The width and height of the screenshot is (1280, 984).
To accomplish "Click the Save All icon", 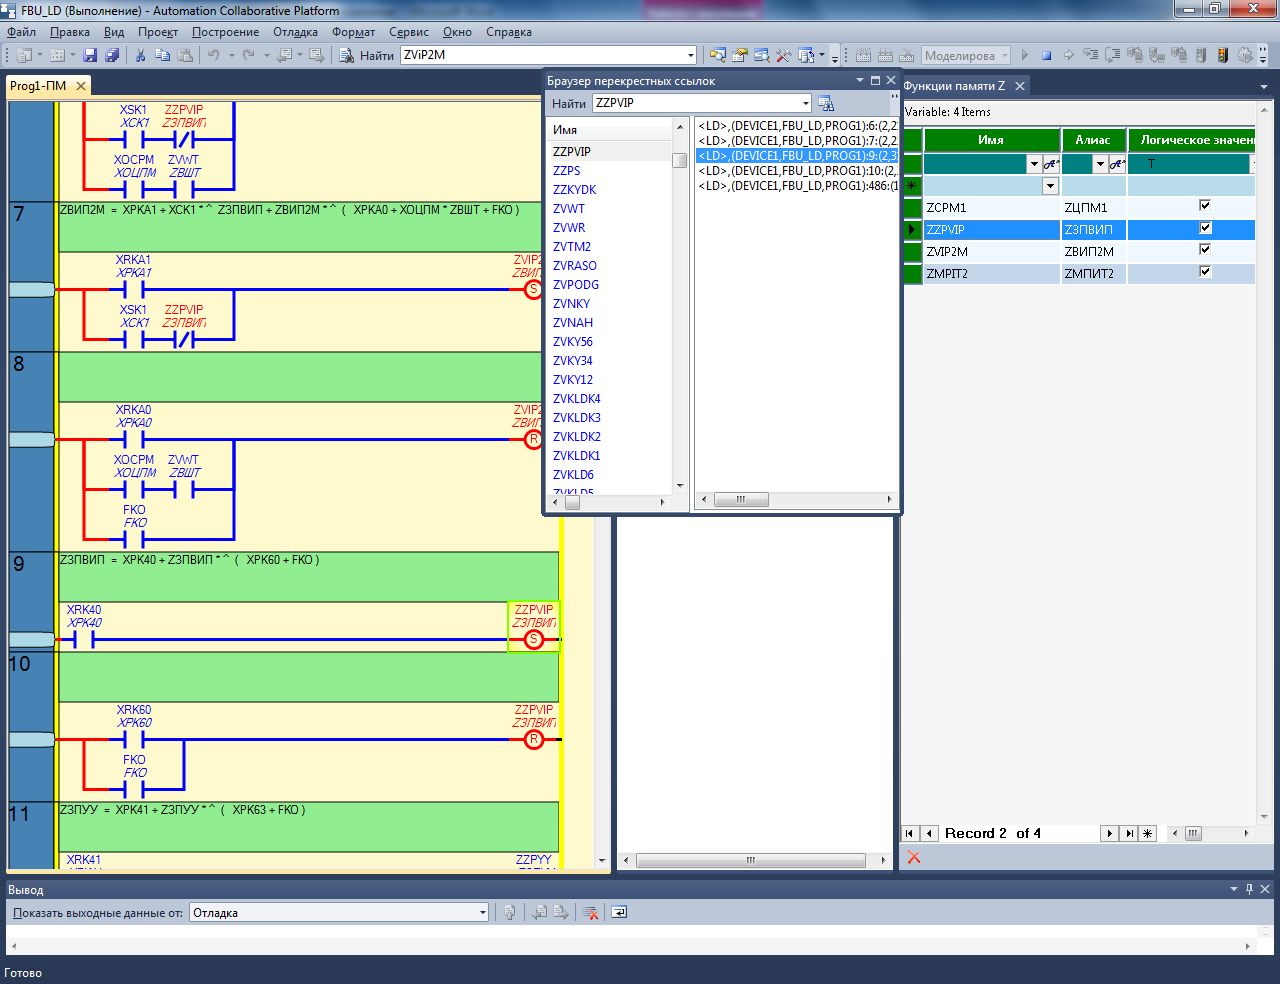I will 112,55.
